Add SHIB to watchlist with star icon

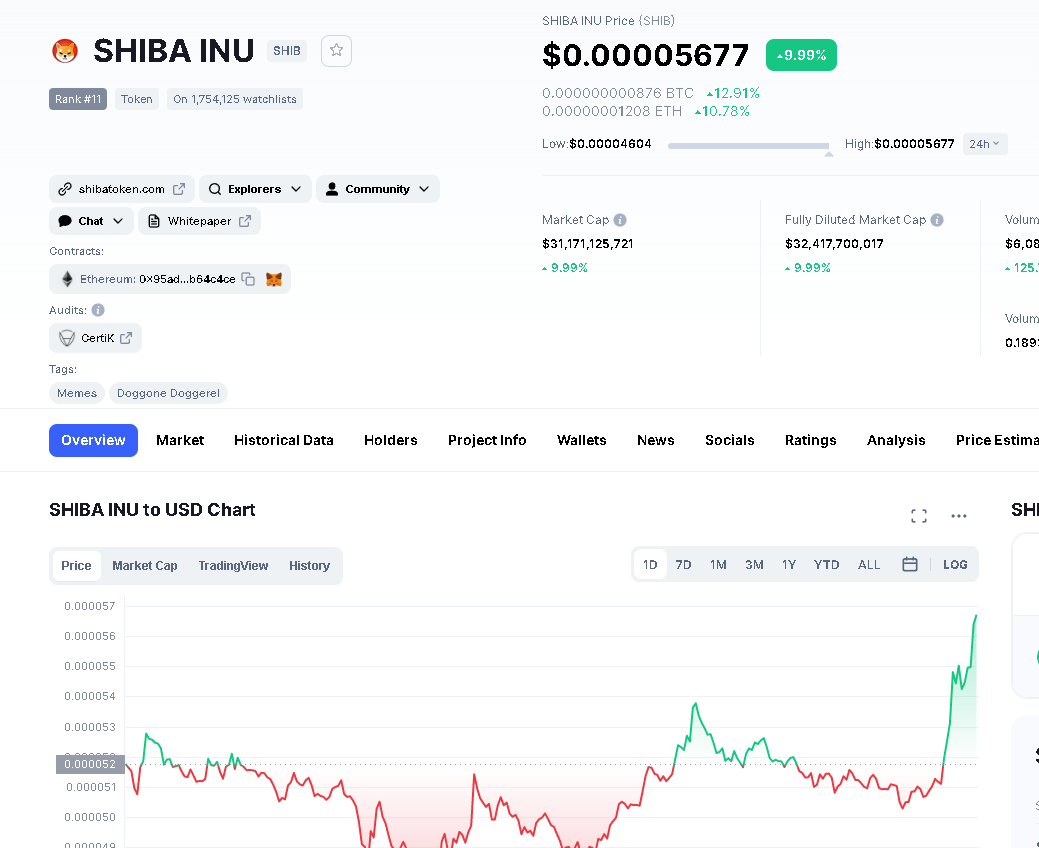coord(337,50)
